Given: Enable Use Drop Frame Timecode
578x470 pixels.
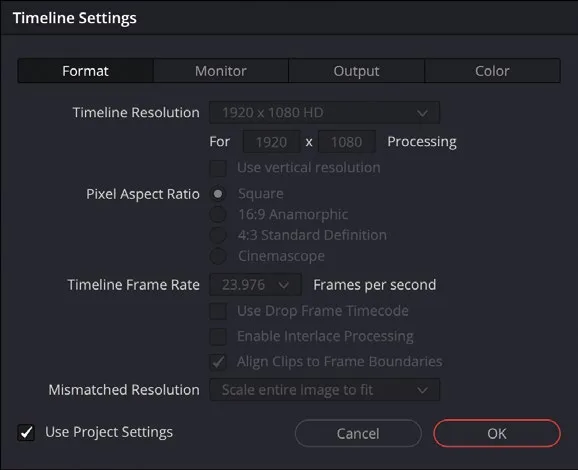Looking at the screenshot, I should pos(218,311).
